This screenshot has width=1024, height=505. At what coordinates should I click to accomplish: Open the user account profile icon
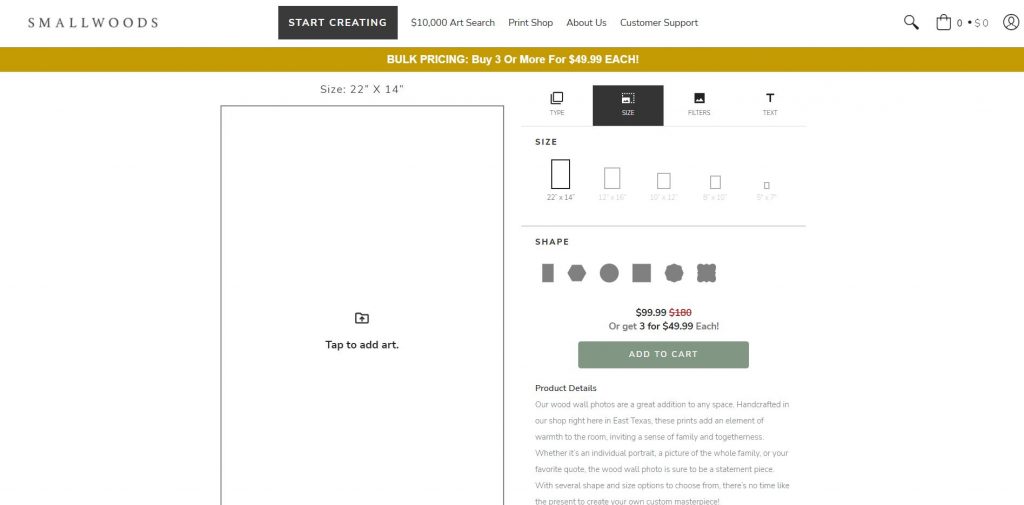pyautogui.click(x=1011, y=22)
